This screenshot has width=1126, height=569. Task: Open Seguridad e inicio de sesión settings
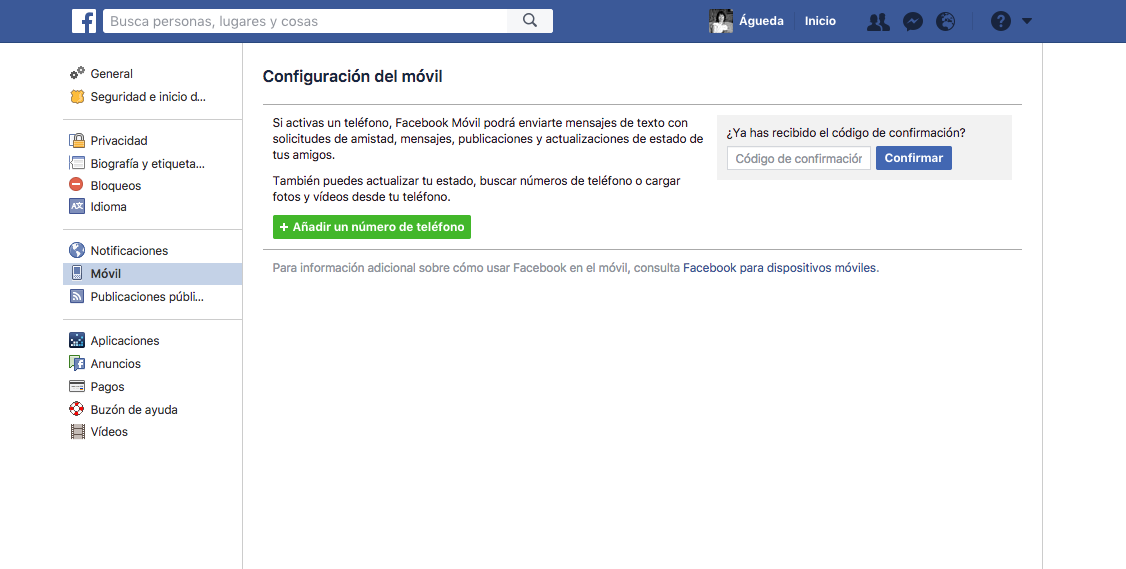(148, 96)
